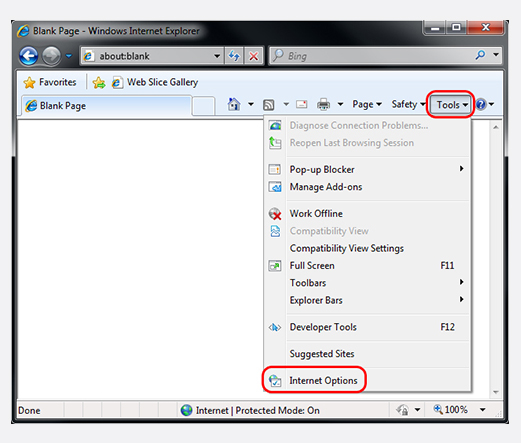This screenshot has height=443, width=521.
Task: Toggle Work Offline in the menu
Action: [x=367, y=213]
